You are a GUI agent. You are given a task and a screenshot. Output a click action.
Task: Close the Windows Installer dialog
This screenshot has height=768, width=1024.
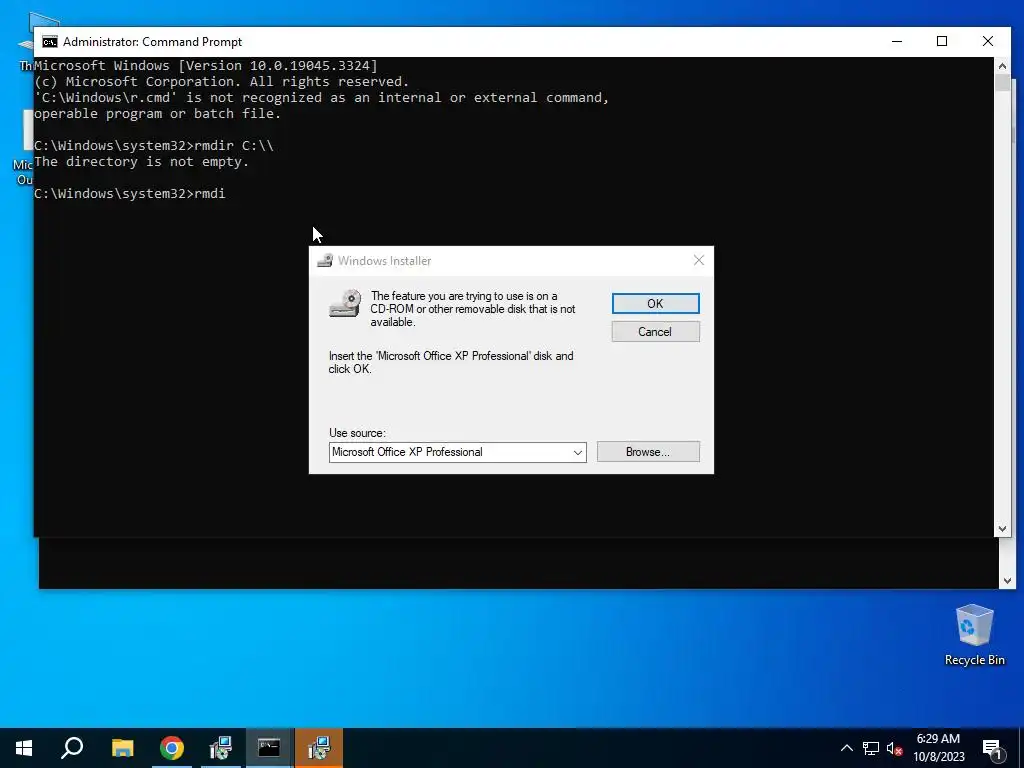coord(699,261)
